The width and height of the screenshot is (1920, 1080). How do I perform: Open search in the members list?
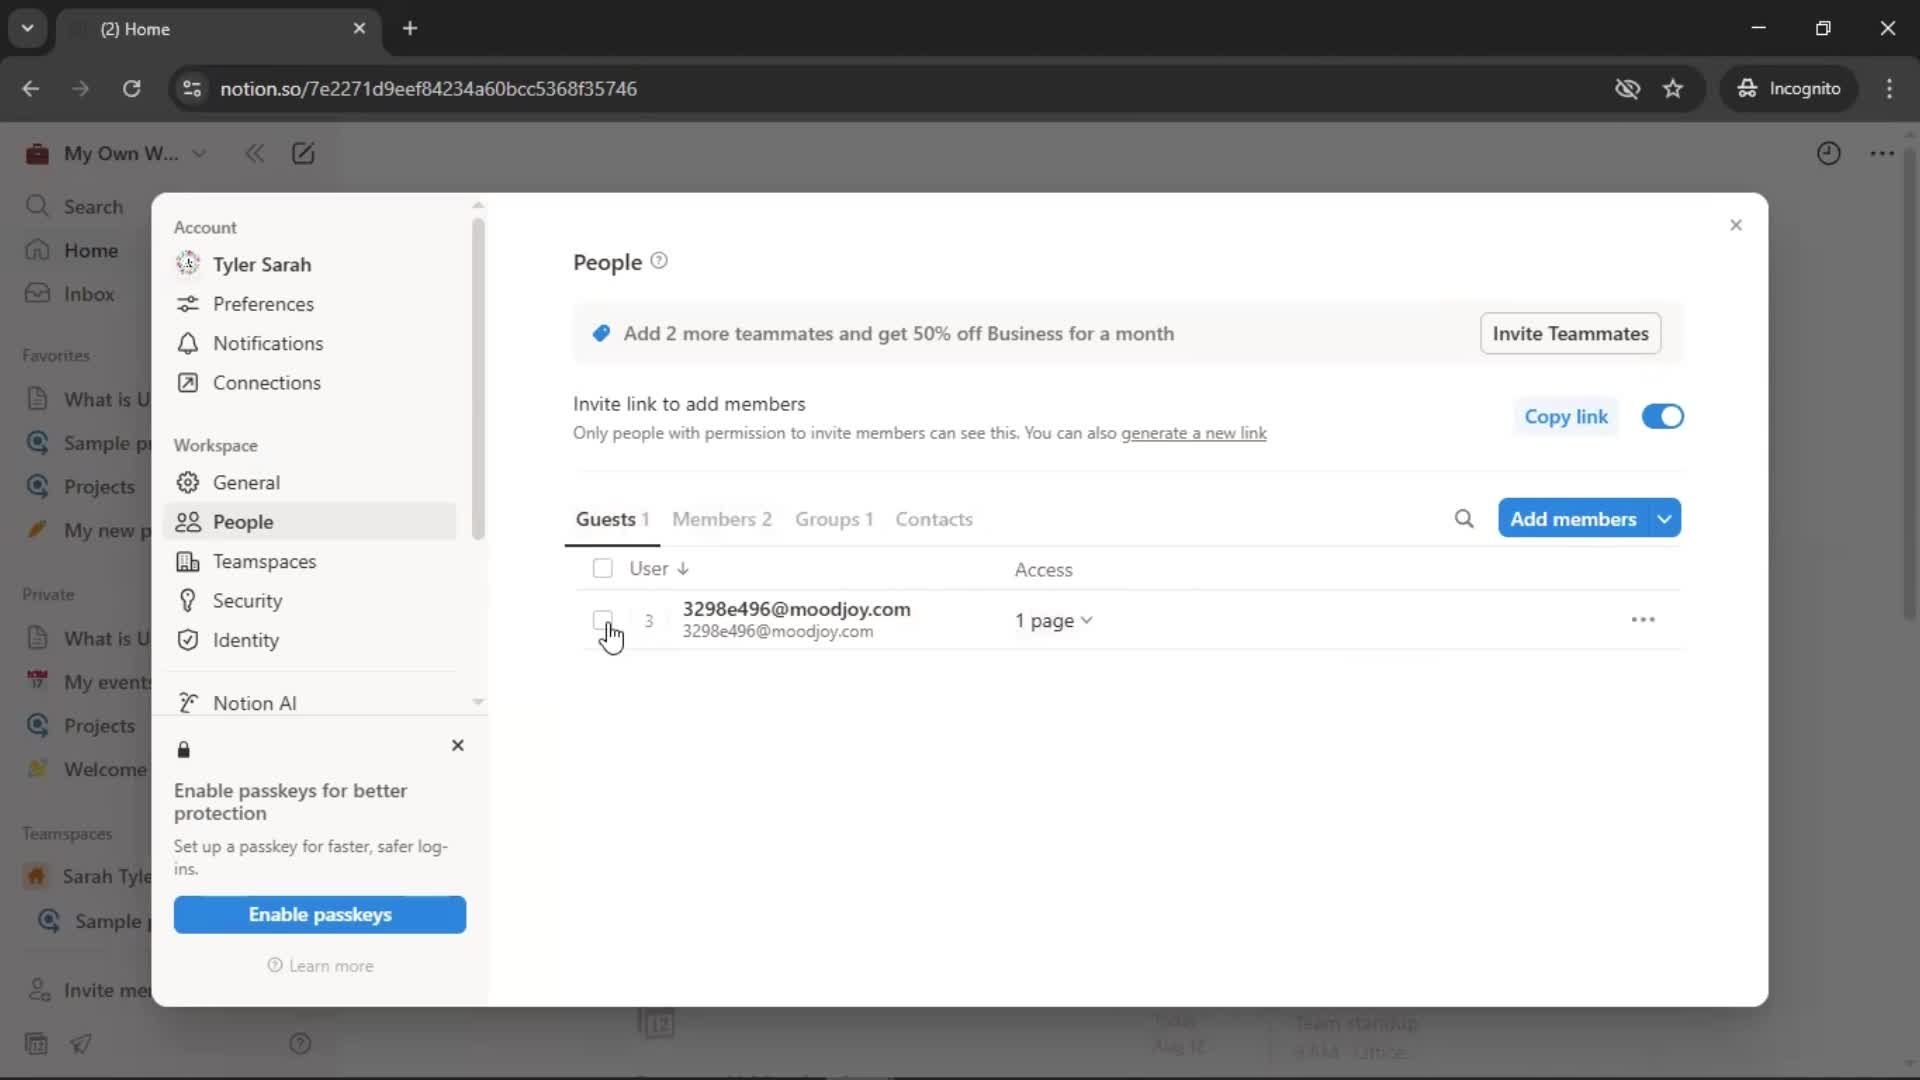pos(1464,518)
